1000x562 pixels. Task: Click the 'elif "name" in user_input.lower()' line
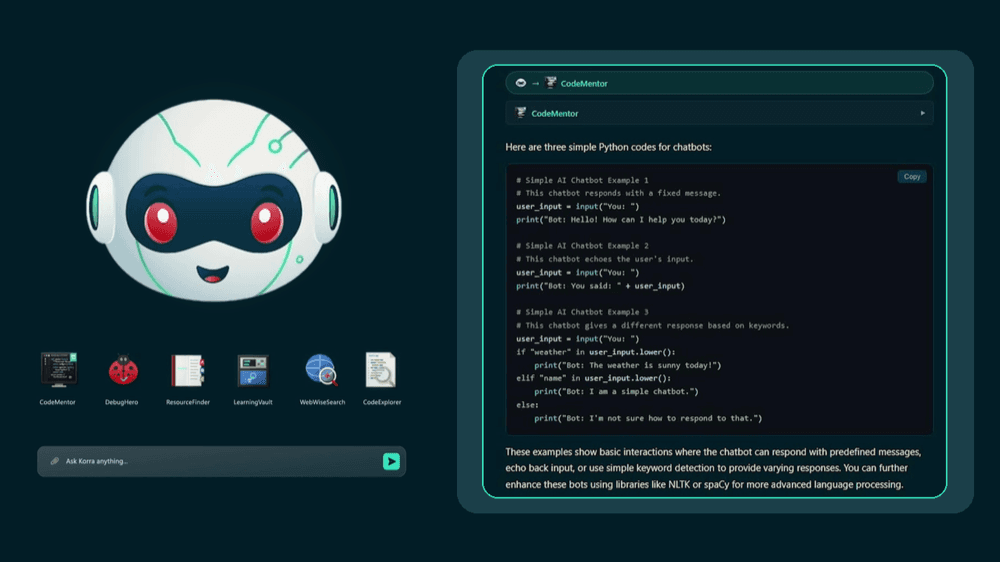coord(593,378)
